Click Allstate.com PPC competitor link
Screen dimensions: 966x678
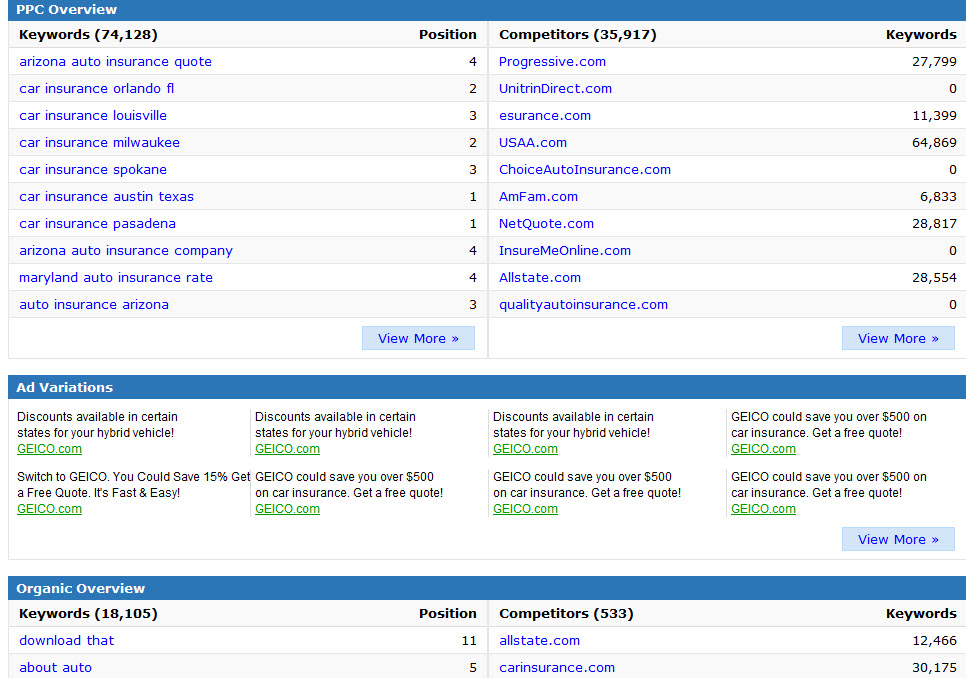pyautogui.click(x=540, y=278)
